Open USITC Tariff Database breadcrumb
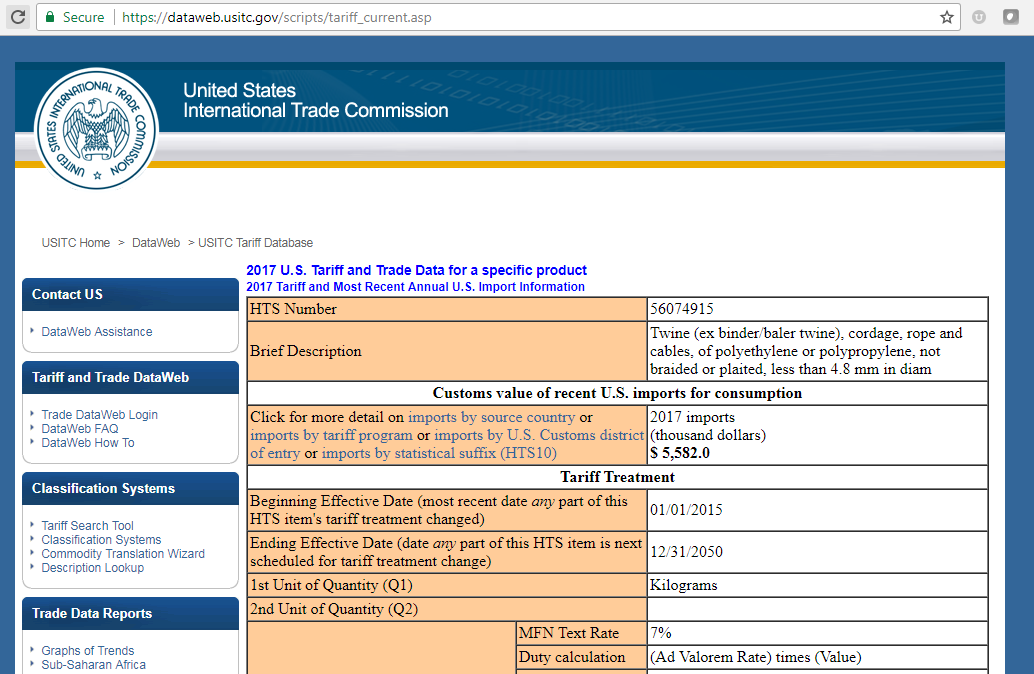 255,243
